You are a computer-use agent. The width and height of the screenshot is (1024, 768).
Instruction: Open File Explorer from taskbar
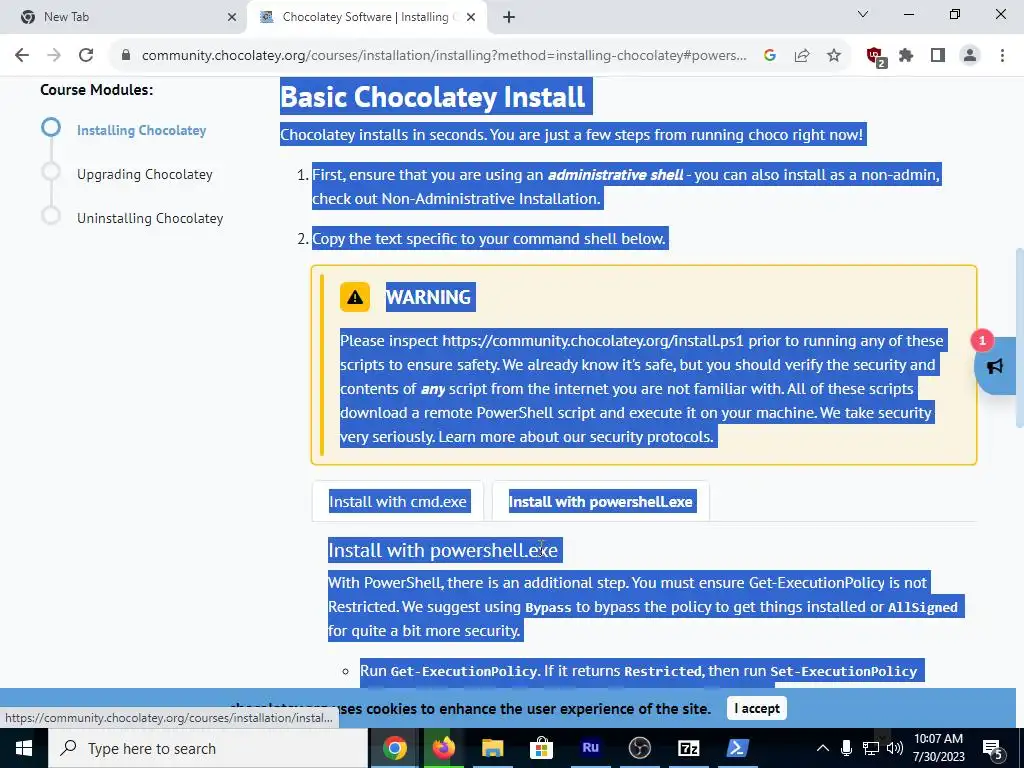click(x=492, y=748)
